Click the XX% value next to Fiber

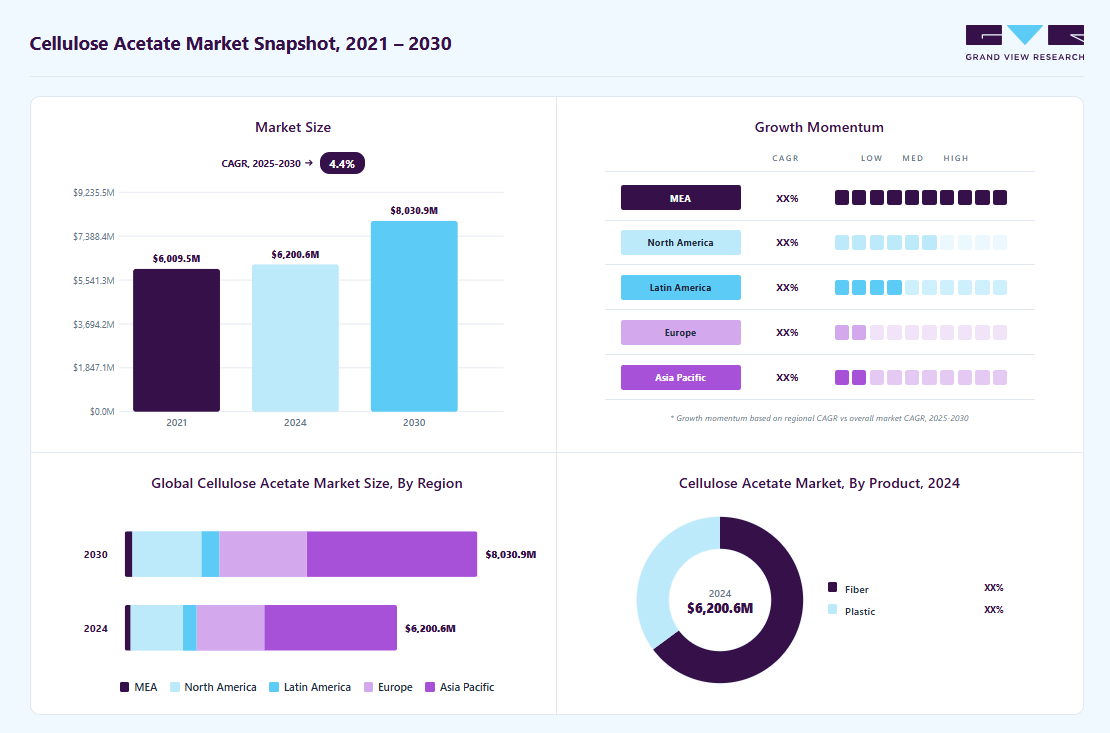[994, 587]
